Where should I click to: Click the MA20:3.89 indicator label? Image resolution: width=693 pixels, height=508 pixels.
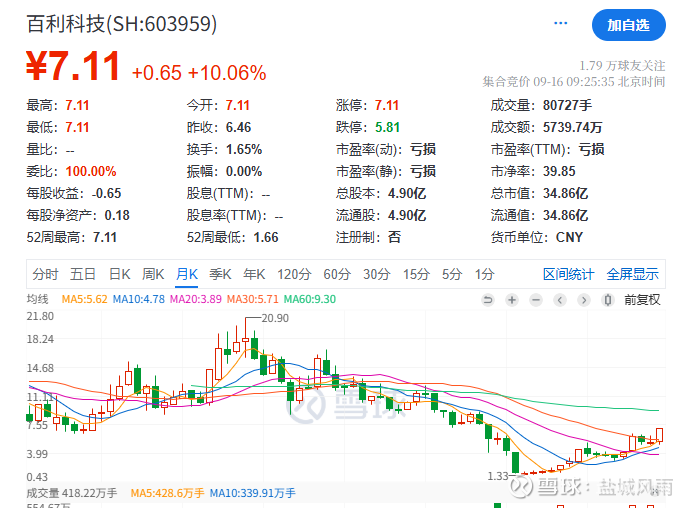click(x=195, y=299)
